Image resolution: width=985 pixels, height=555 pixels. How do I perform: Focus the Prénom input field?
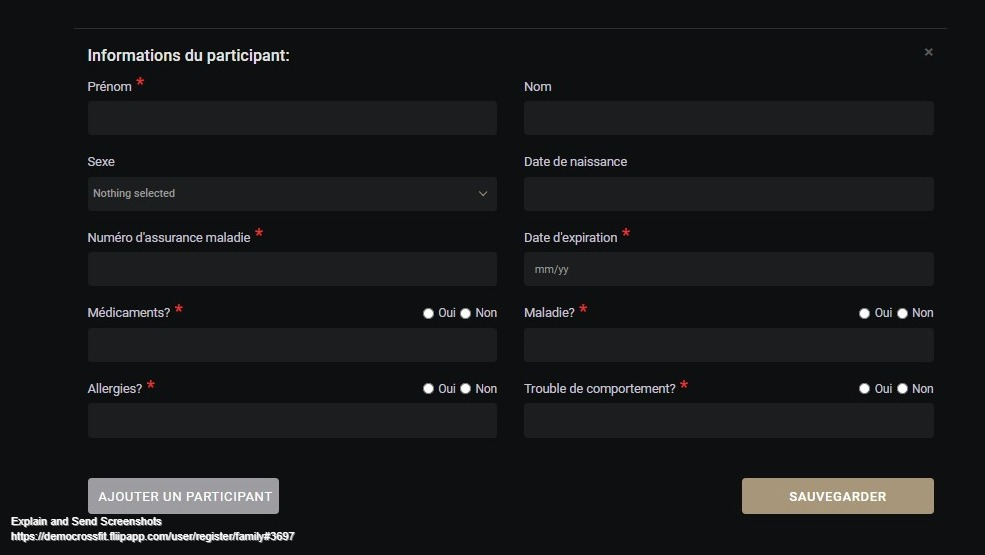point(291,118)
